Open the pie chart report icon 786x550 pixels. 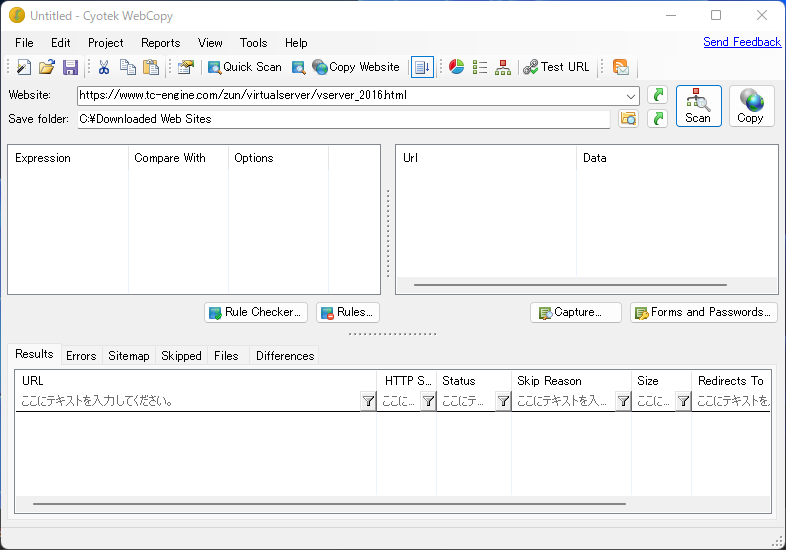pyautogui.click(x=456, y=67)
